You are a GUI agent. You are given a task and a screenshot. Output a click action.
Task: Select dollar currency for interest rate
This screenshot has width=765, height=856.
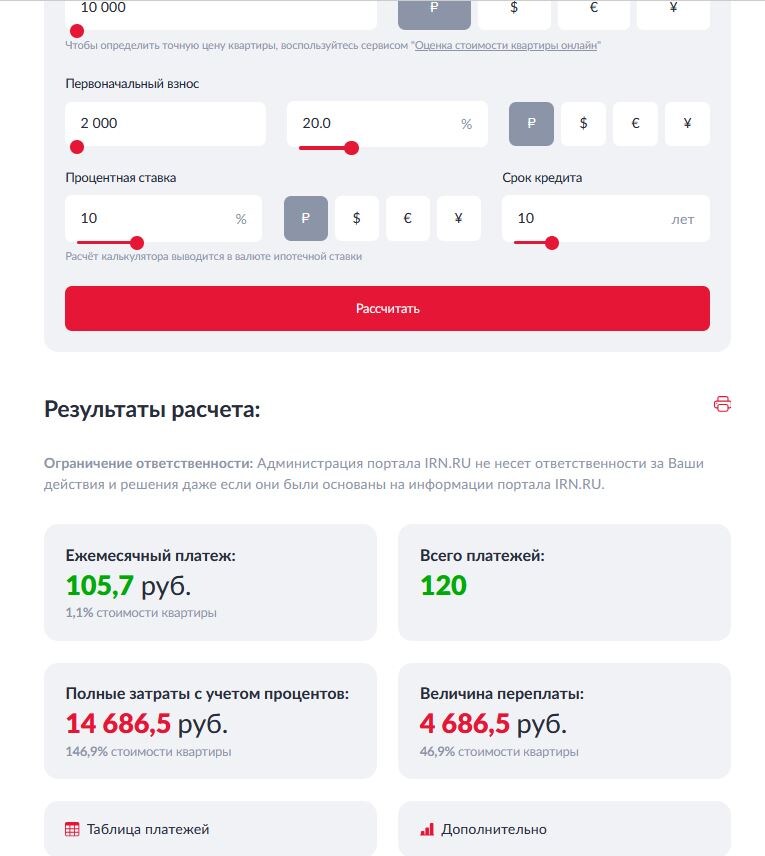[356, 218]
